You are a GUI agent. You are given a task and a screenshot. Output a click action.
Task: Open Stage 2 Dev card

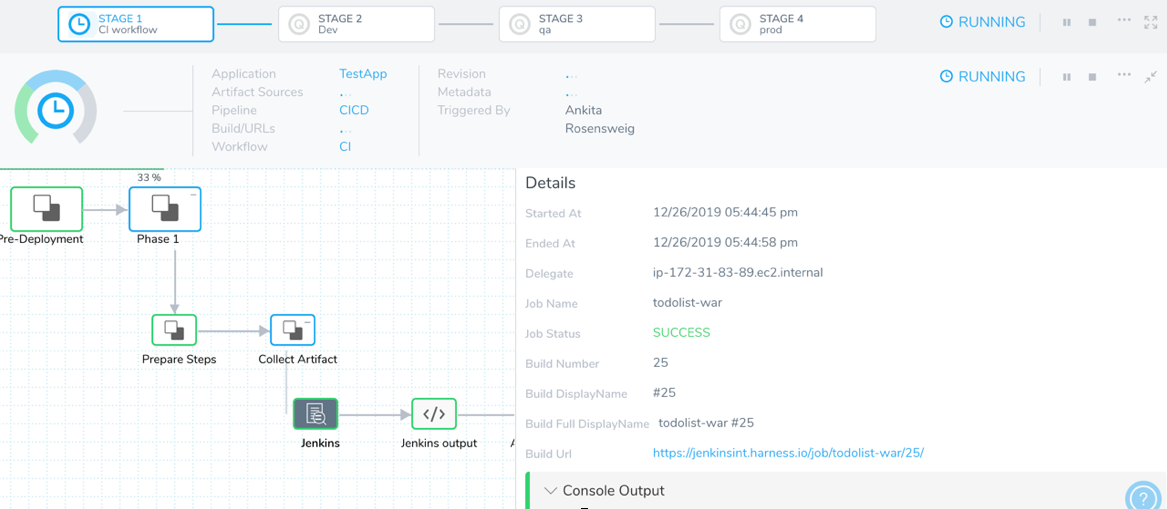[x=357, y=25]
